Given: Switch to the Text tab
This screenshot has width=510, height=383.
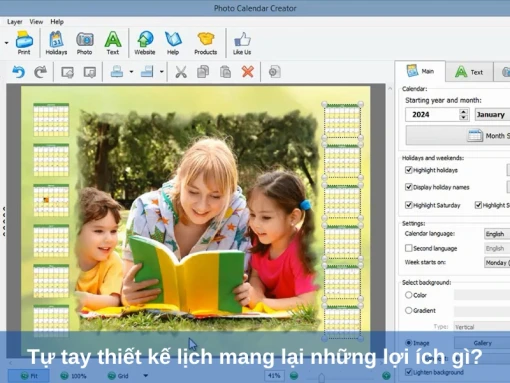Looking at the screenshot, I should coord(469,72).
